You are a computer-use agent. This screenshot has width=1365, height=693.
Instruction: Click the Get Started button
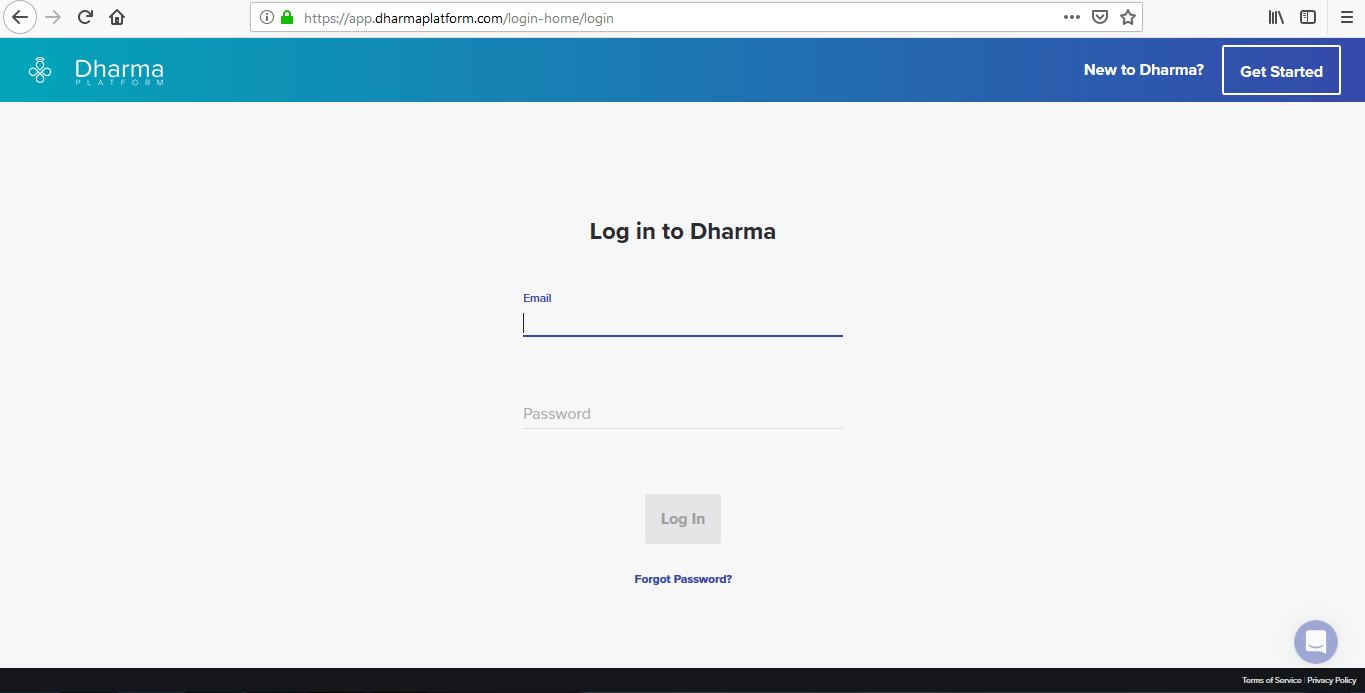coord(1281,71)
